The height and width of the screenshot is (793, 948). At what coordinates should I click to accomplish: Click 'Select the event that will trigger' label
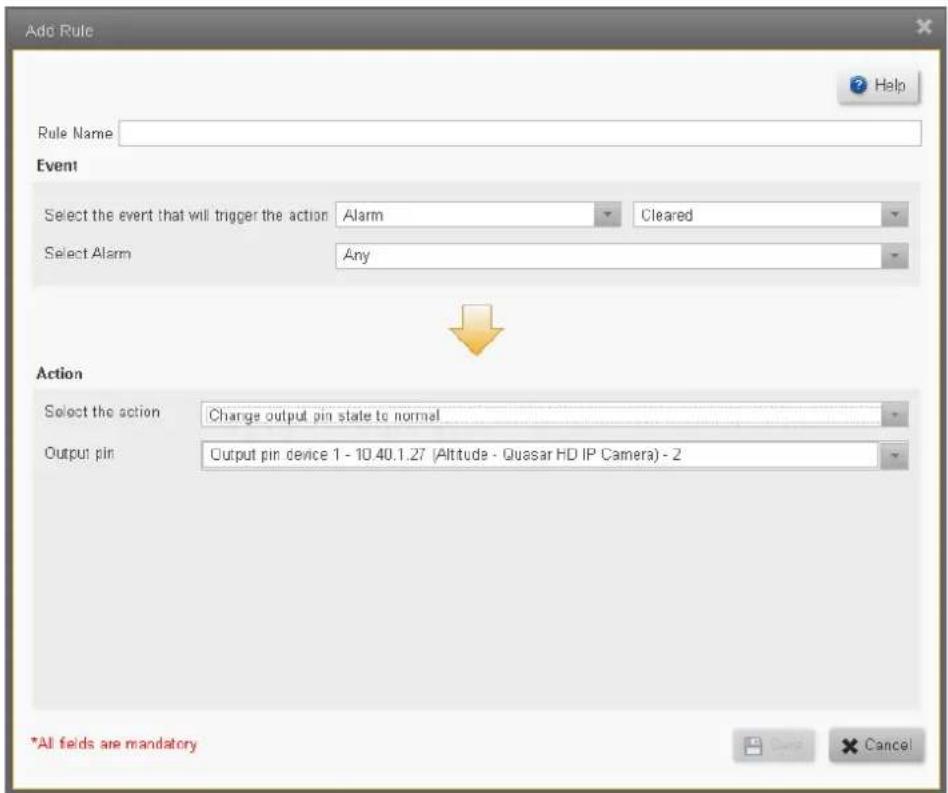[x=186, y=215]
